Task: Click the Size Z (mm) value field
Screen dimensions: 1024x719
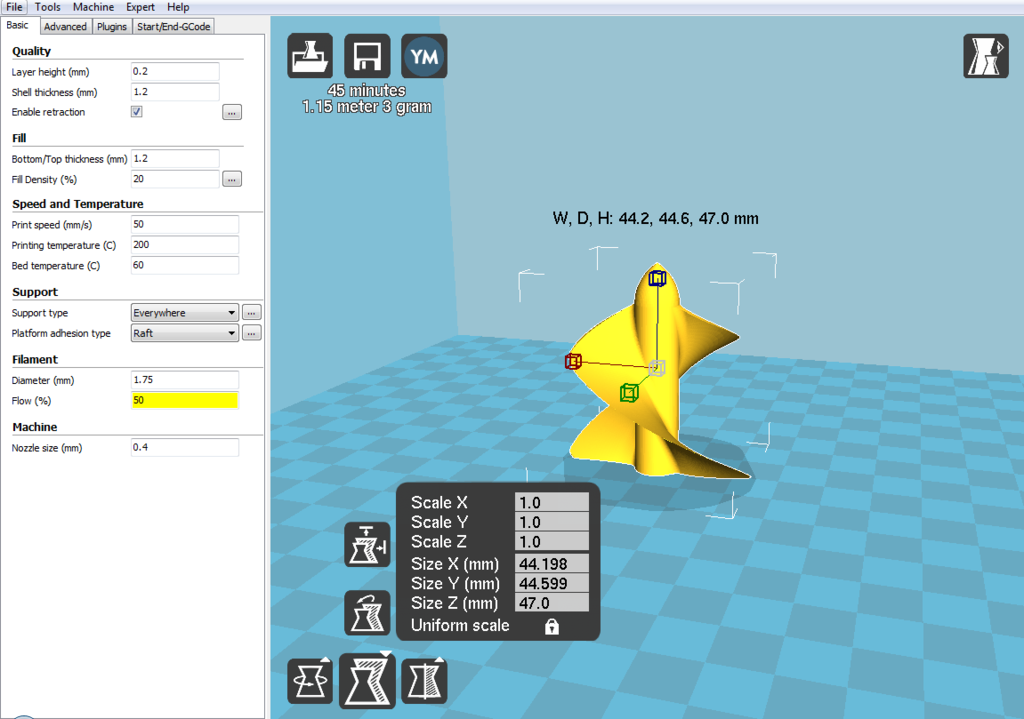Action: tap(551, 603)
